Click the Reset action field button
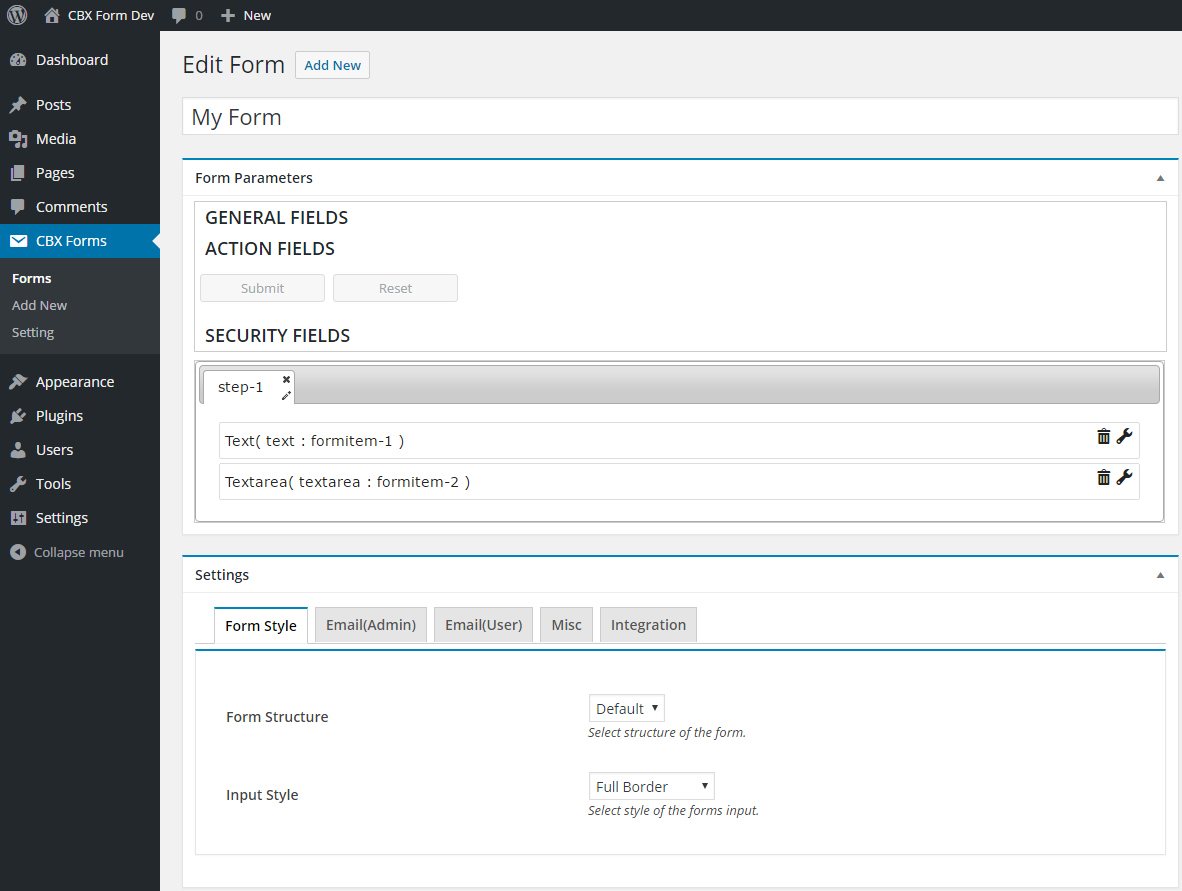The width and height of the screenshot is (1182, 891). click(x=395, y=288)
